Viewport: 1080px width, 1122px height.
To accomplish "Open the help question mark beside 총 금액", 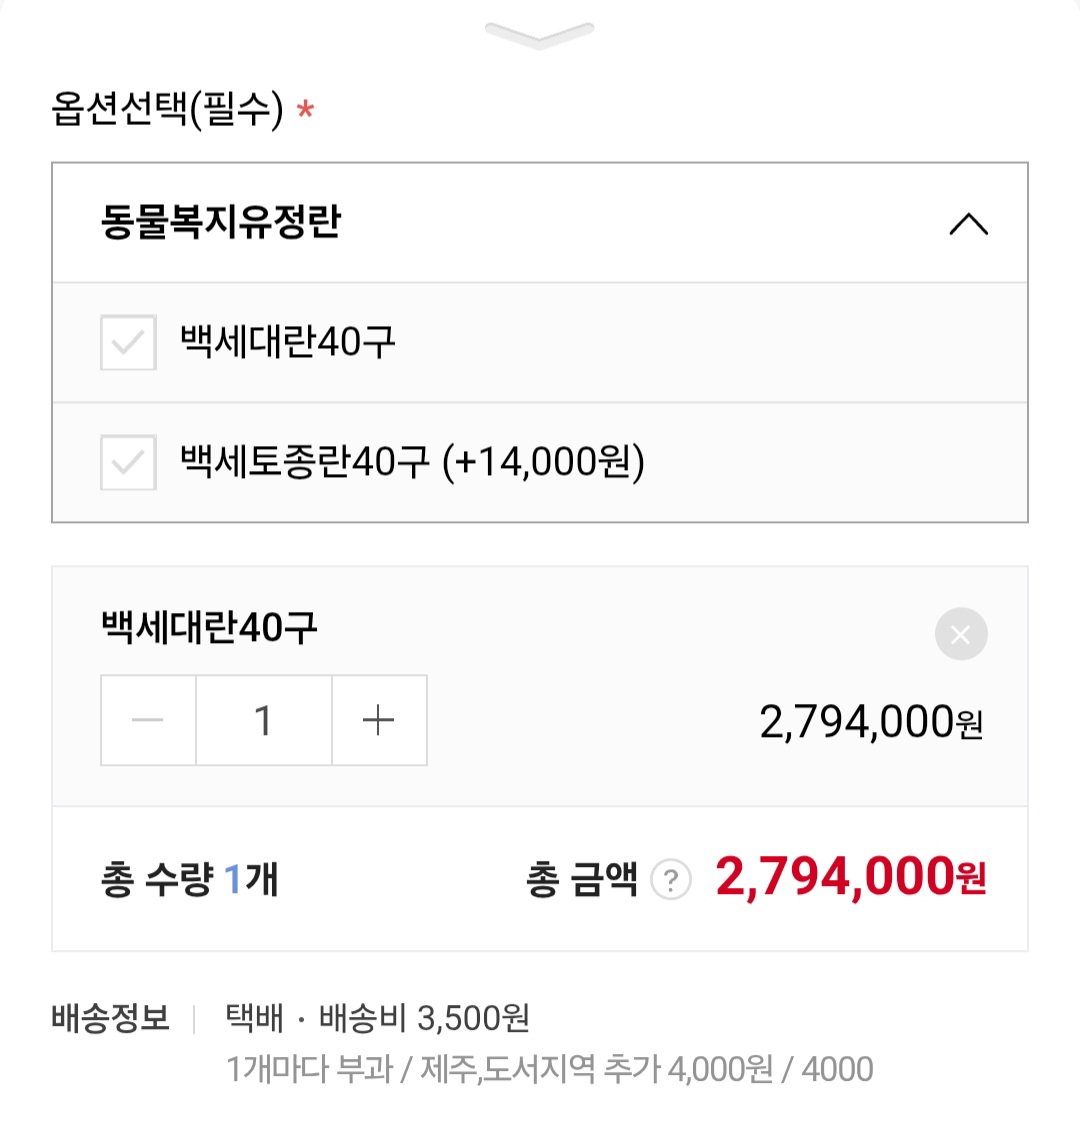I will pyautogui.click(x=671, y=880).
